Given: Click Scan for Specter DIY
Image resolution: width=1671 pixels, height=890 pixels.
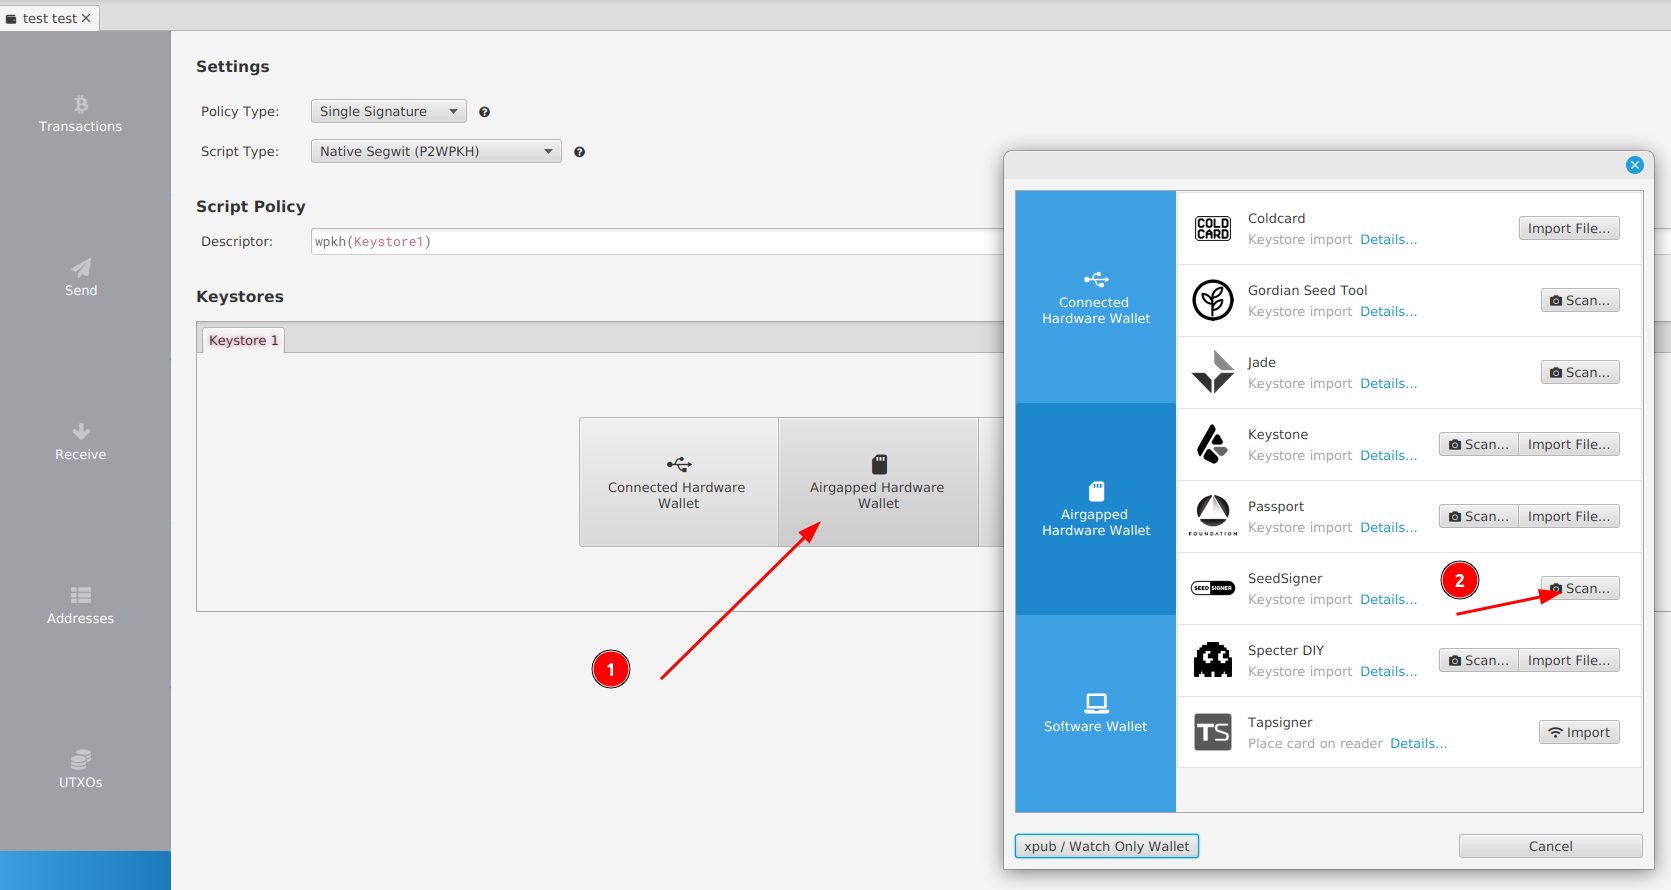Looking at the screenshot, I should point(1479,660).
